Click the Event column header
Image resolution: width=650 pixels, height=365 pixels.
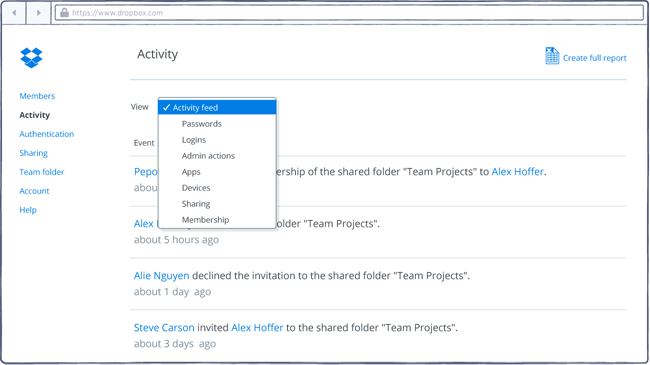coord(144,143)
